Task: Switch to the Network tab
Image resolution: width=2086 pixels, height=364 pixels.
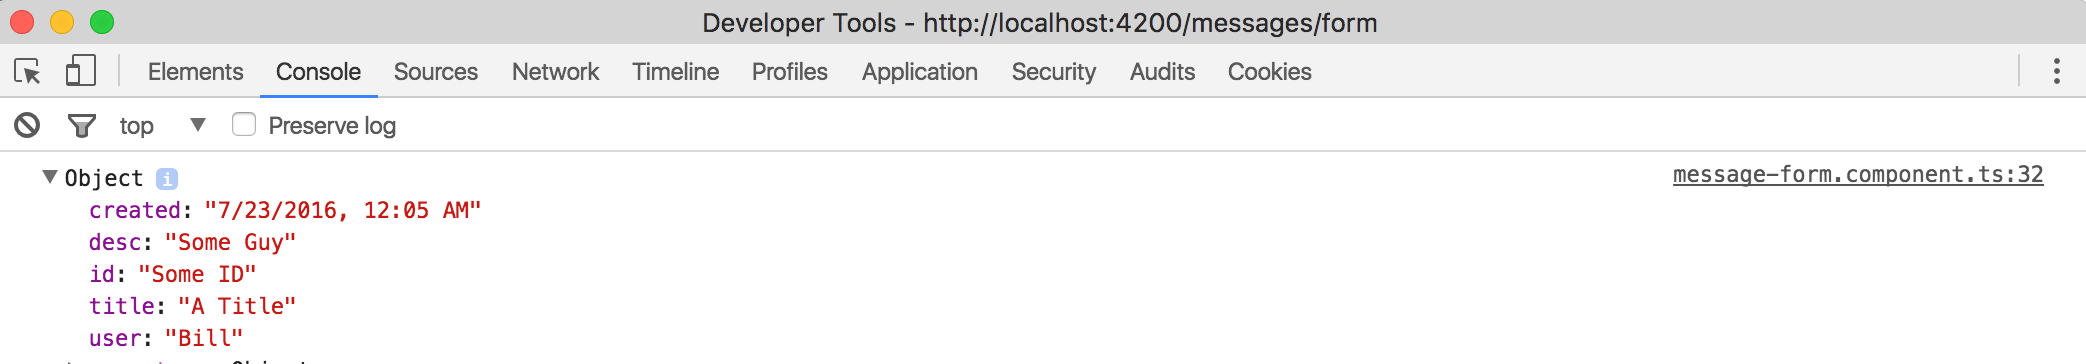Action: click(x=555, y=72)
